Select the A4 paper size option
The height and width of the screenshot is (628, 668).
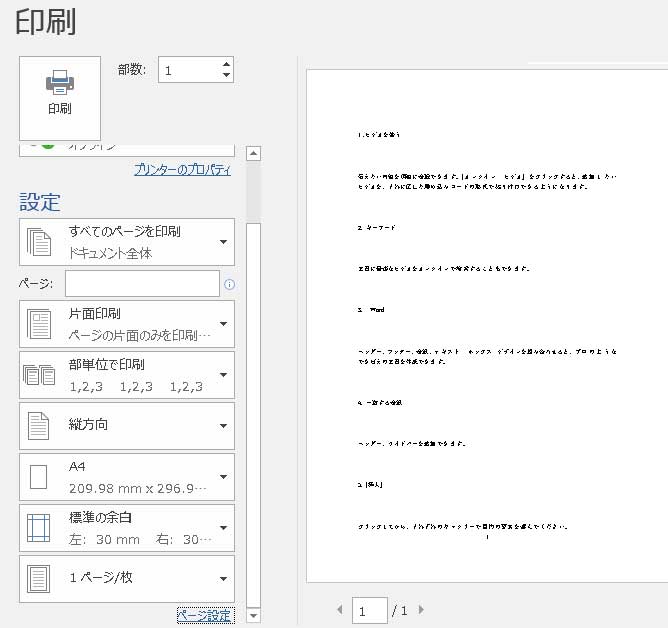coord(127,477)
